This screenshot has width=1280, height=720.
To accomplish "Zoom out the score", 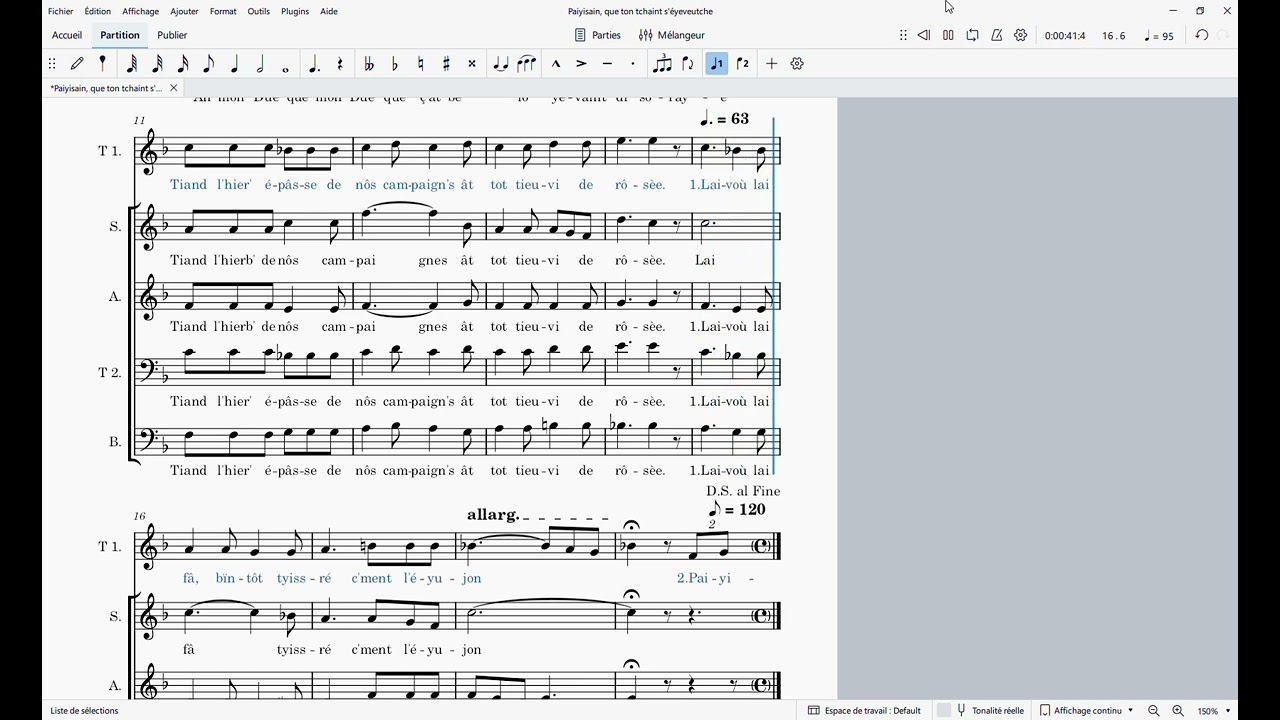I will (x=1154, y=711).
